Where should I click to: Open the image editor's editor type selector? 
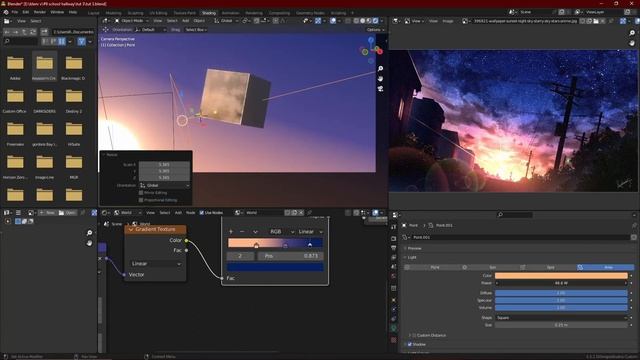396,20
